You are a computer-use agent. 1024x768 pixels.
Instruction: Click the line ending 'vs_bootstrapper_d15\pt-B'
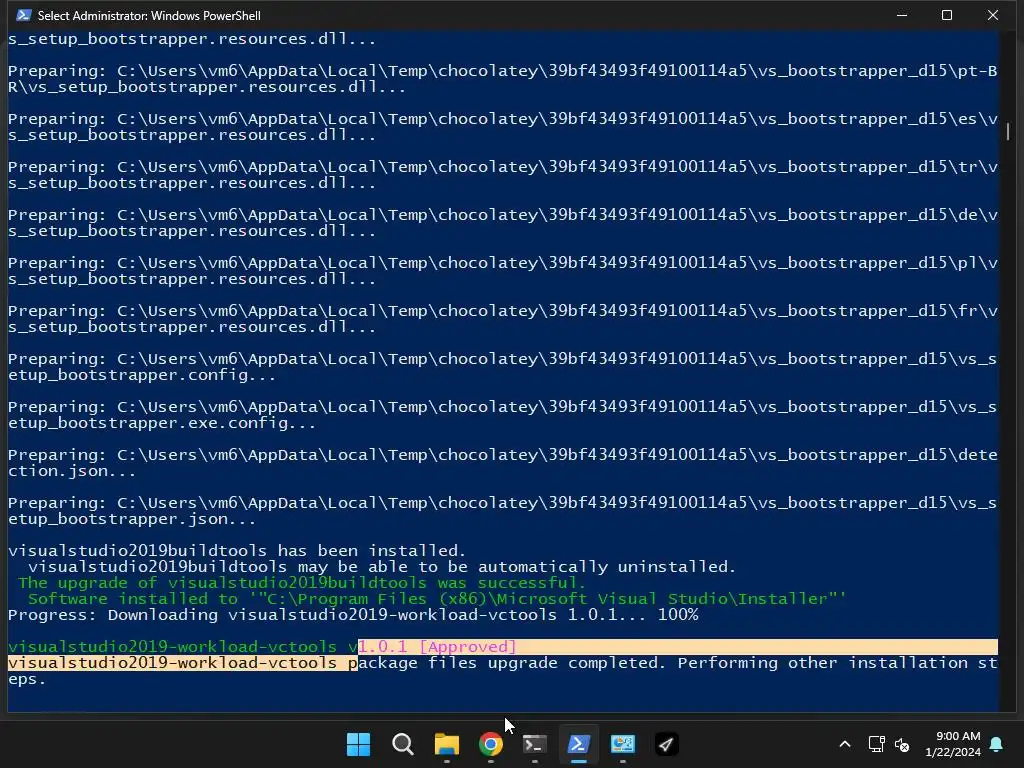click(x=502, y=71)
